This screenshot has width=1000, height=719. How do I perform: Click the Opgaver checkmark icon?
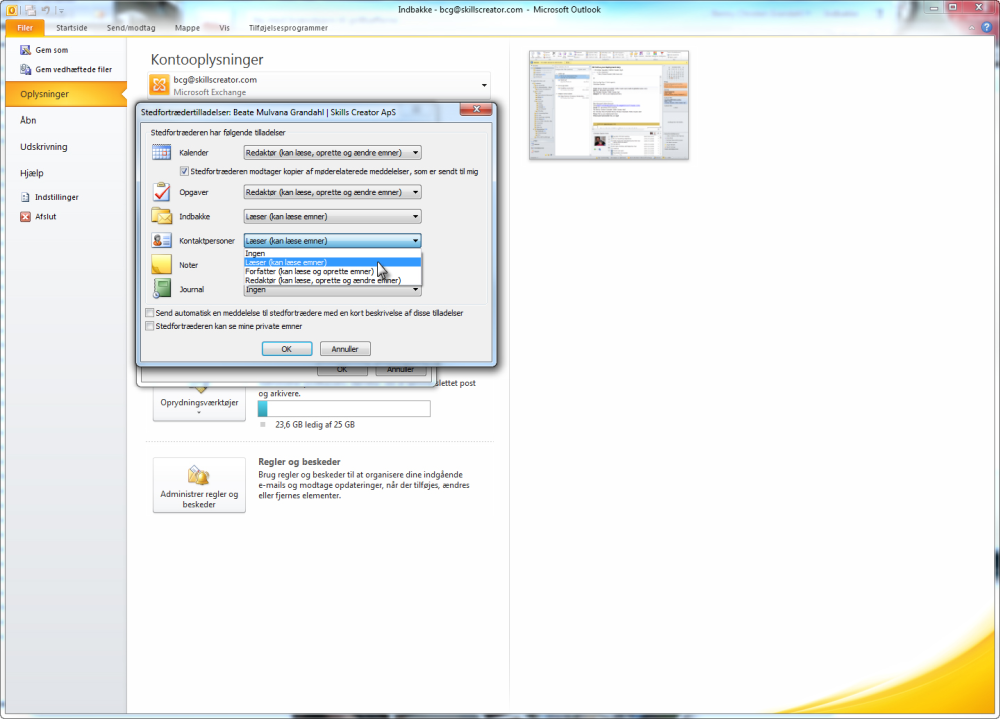click(x=161, y=192)
